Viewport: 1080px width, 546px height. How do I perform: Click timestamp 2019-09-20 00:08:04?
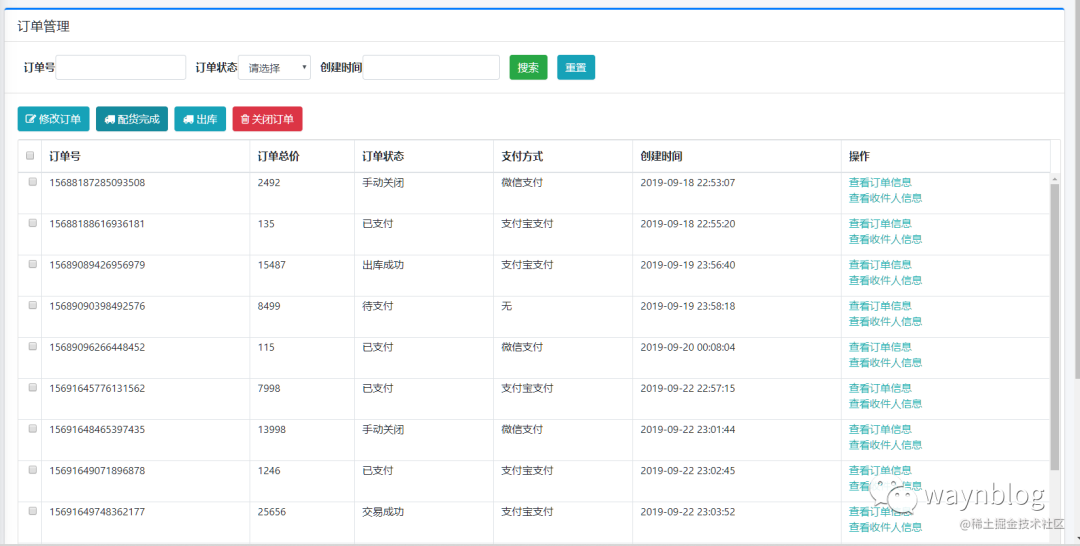point(687,347)
